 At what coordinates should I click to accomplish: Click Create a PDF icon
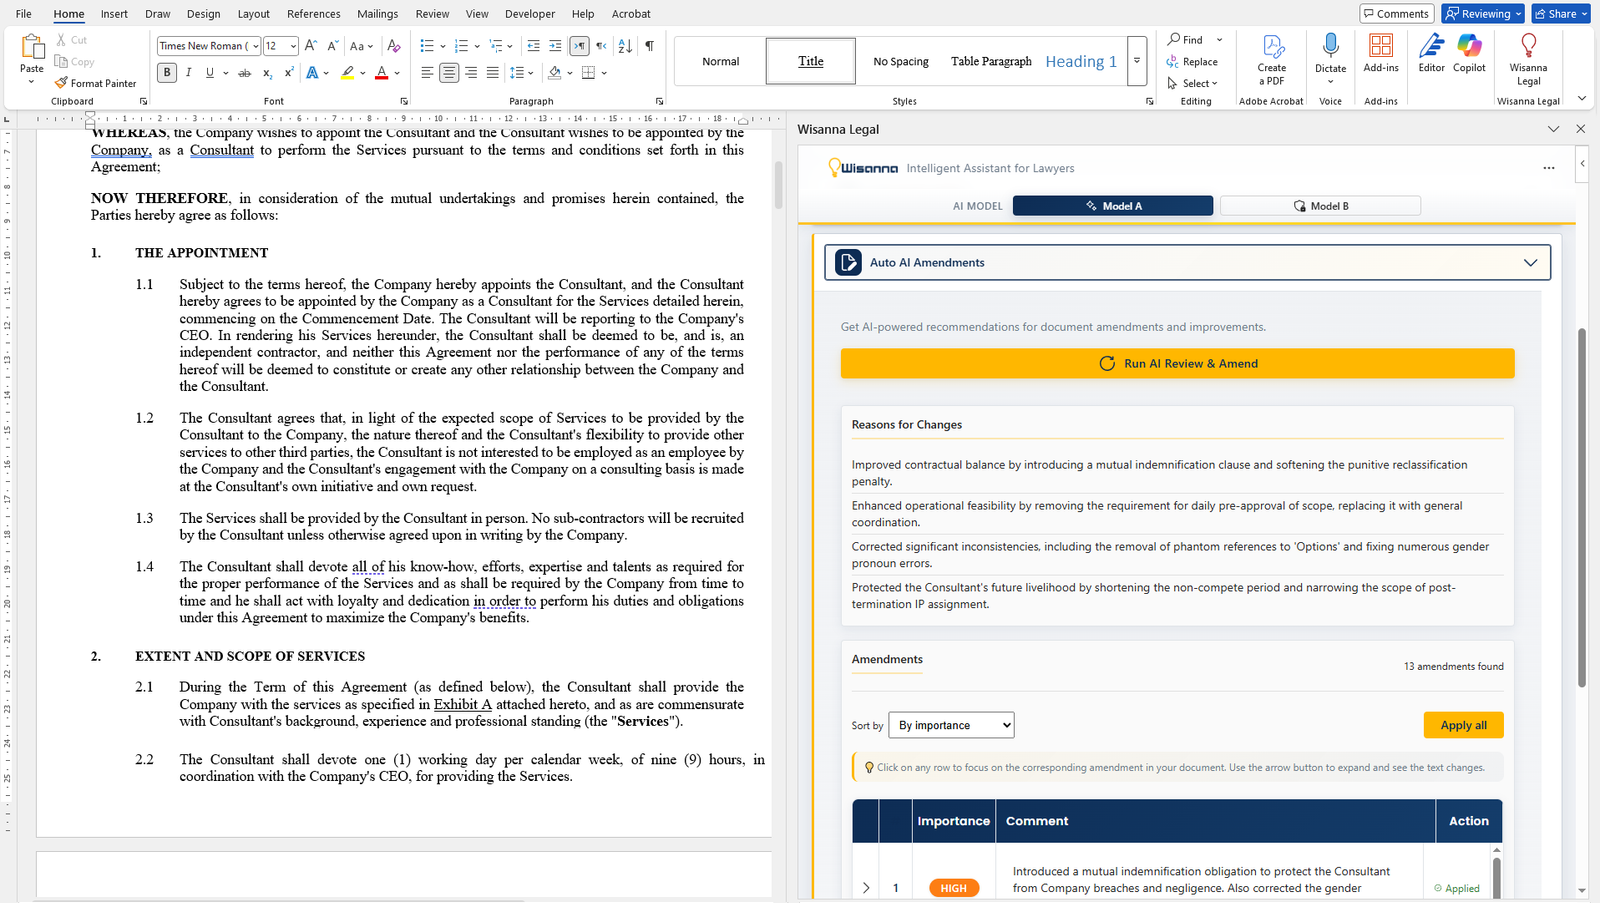point(1272,47)
